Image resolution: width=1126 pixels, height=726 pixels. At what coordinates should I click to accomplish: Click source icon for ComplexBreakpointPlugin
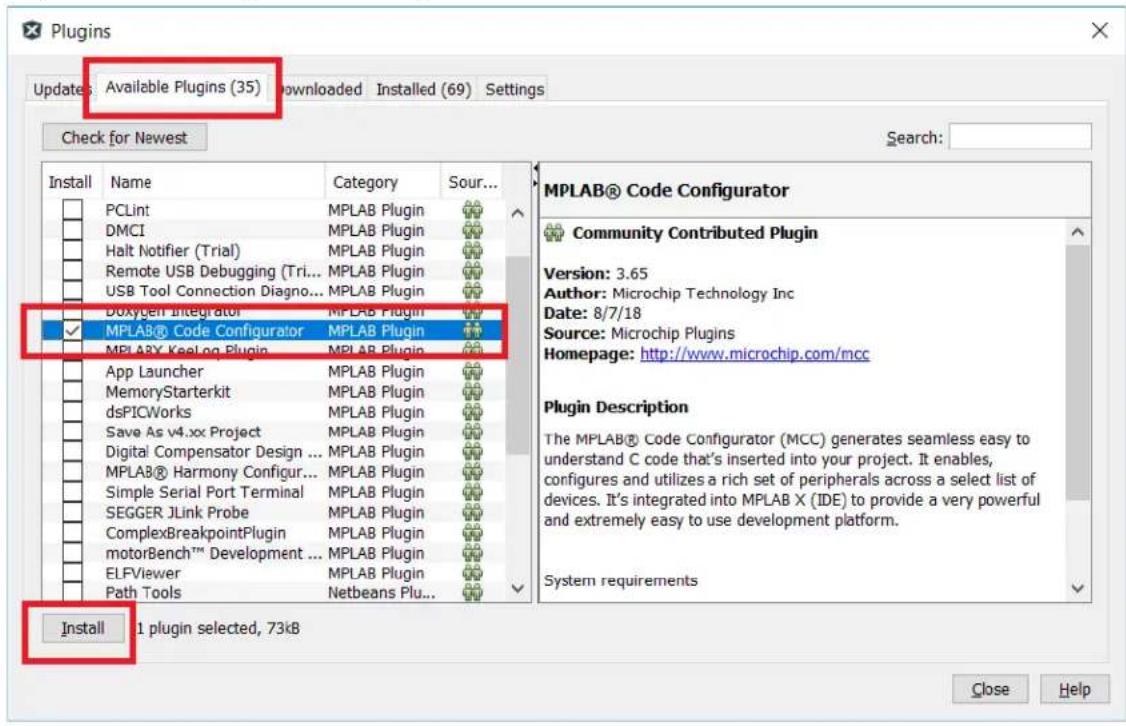(473, 533)
